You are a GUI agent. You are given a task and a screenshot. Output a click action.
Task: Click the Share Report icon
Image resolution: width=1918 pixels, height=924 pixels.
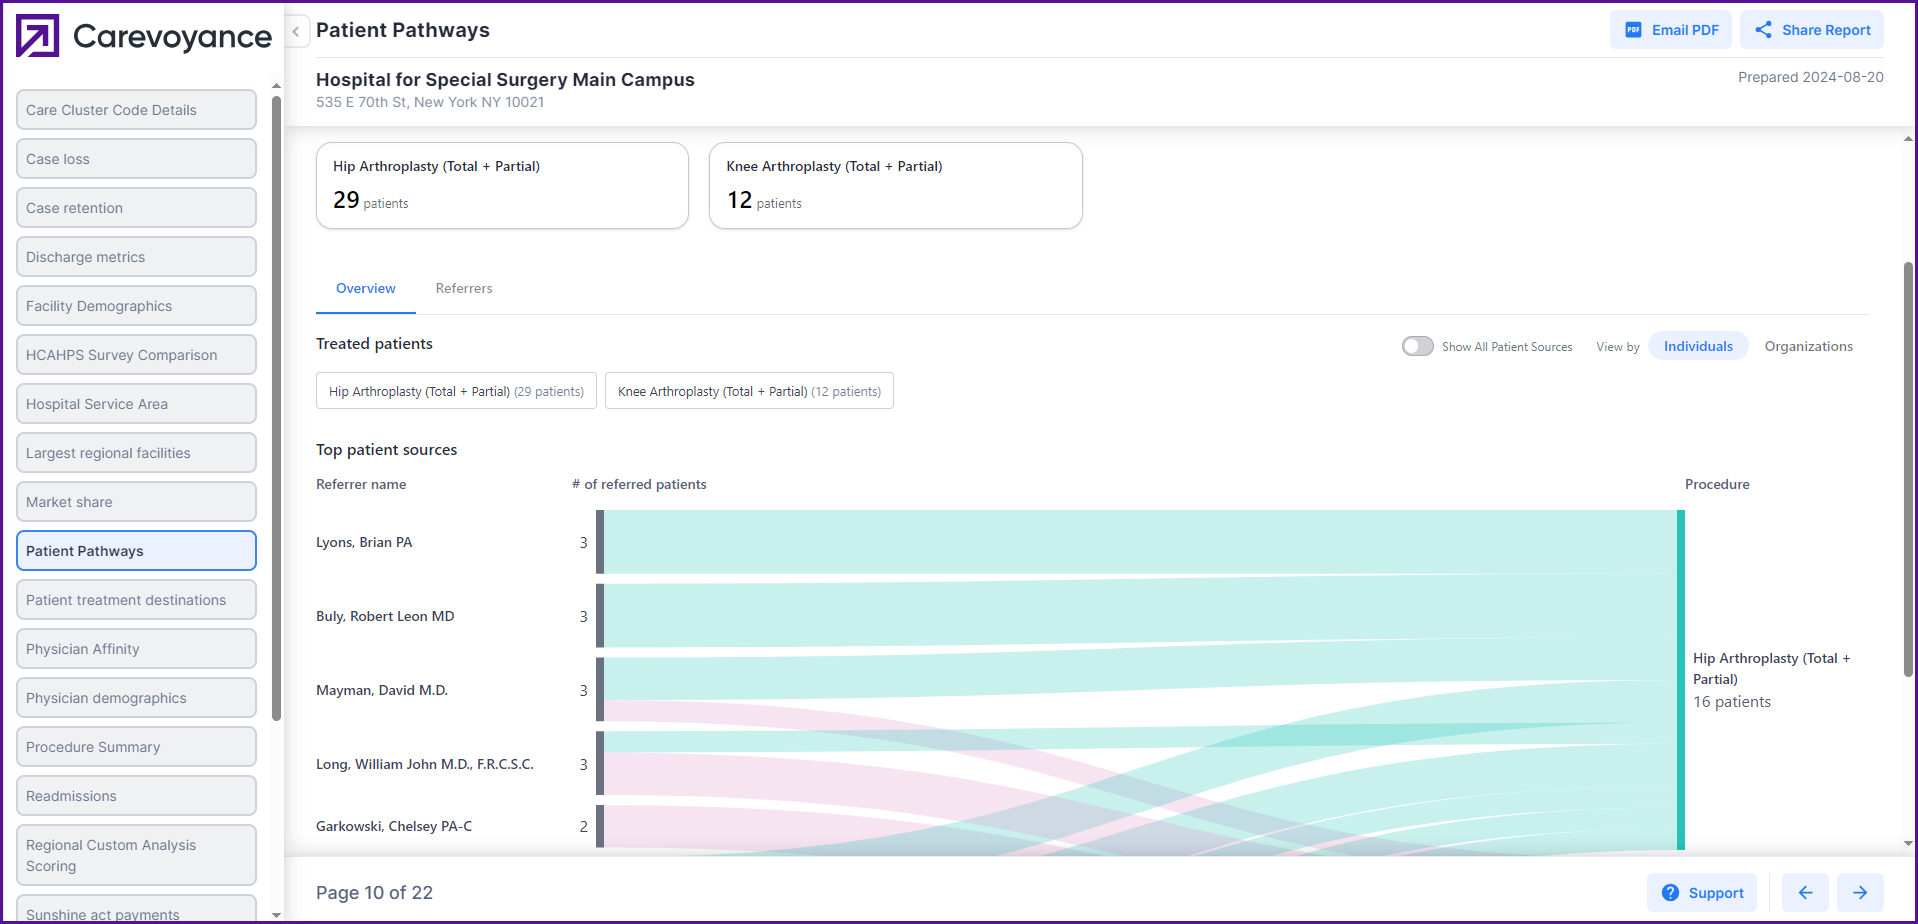pos(1763,30)
